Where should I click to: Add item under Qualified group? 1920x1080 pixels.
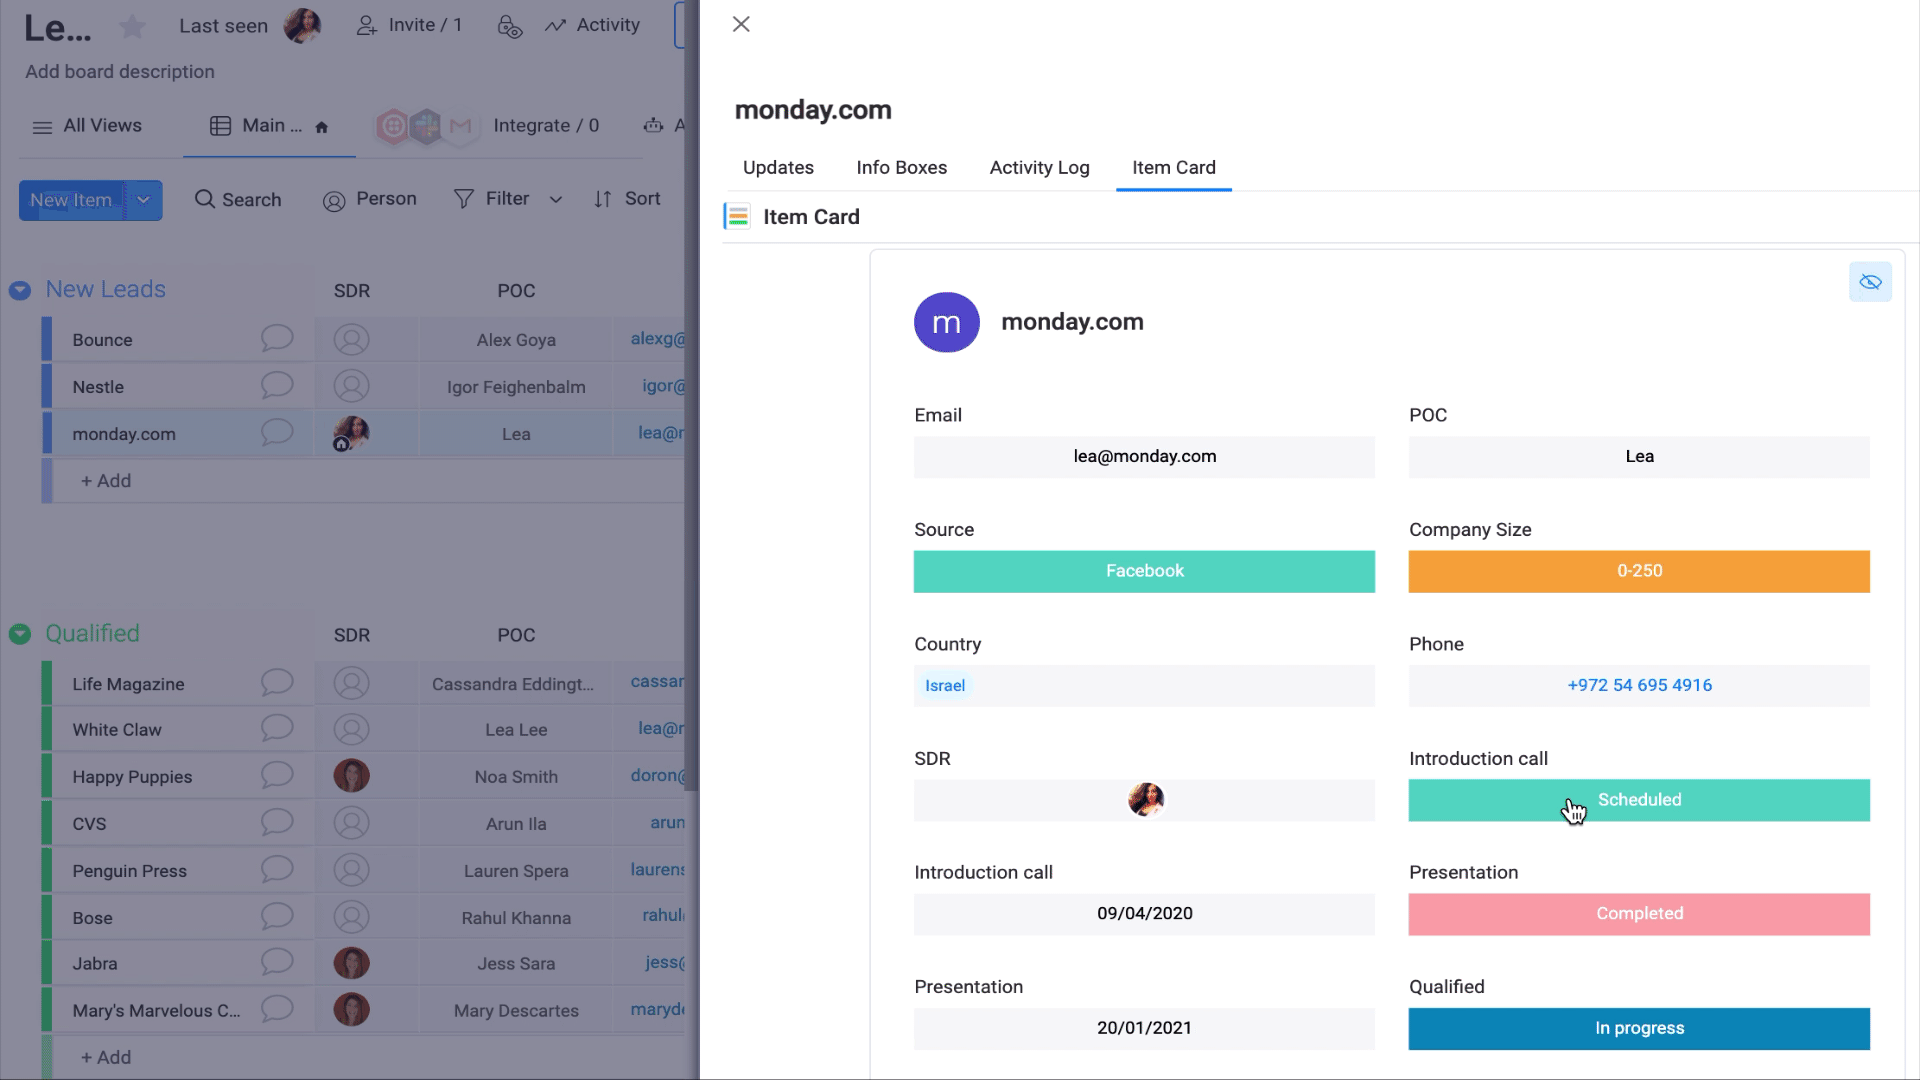click(106, 1057)
